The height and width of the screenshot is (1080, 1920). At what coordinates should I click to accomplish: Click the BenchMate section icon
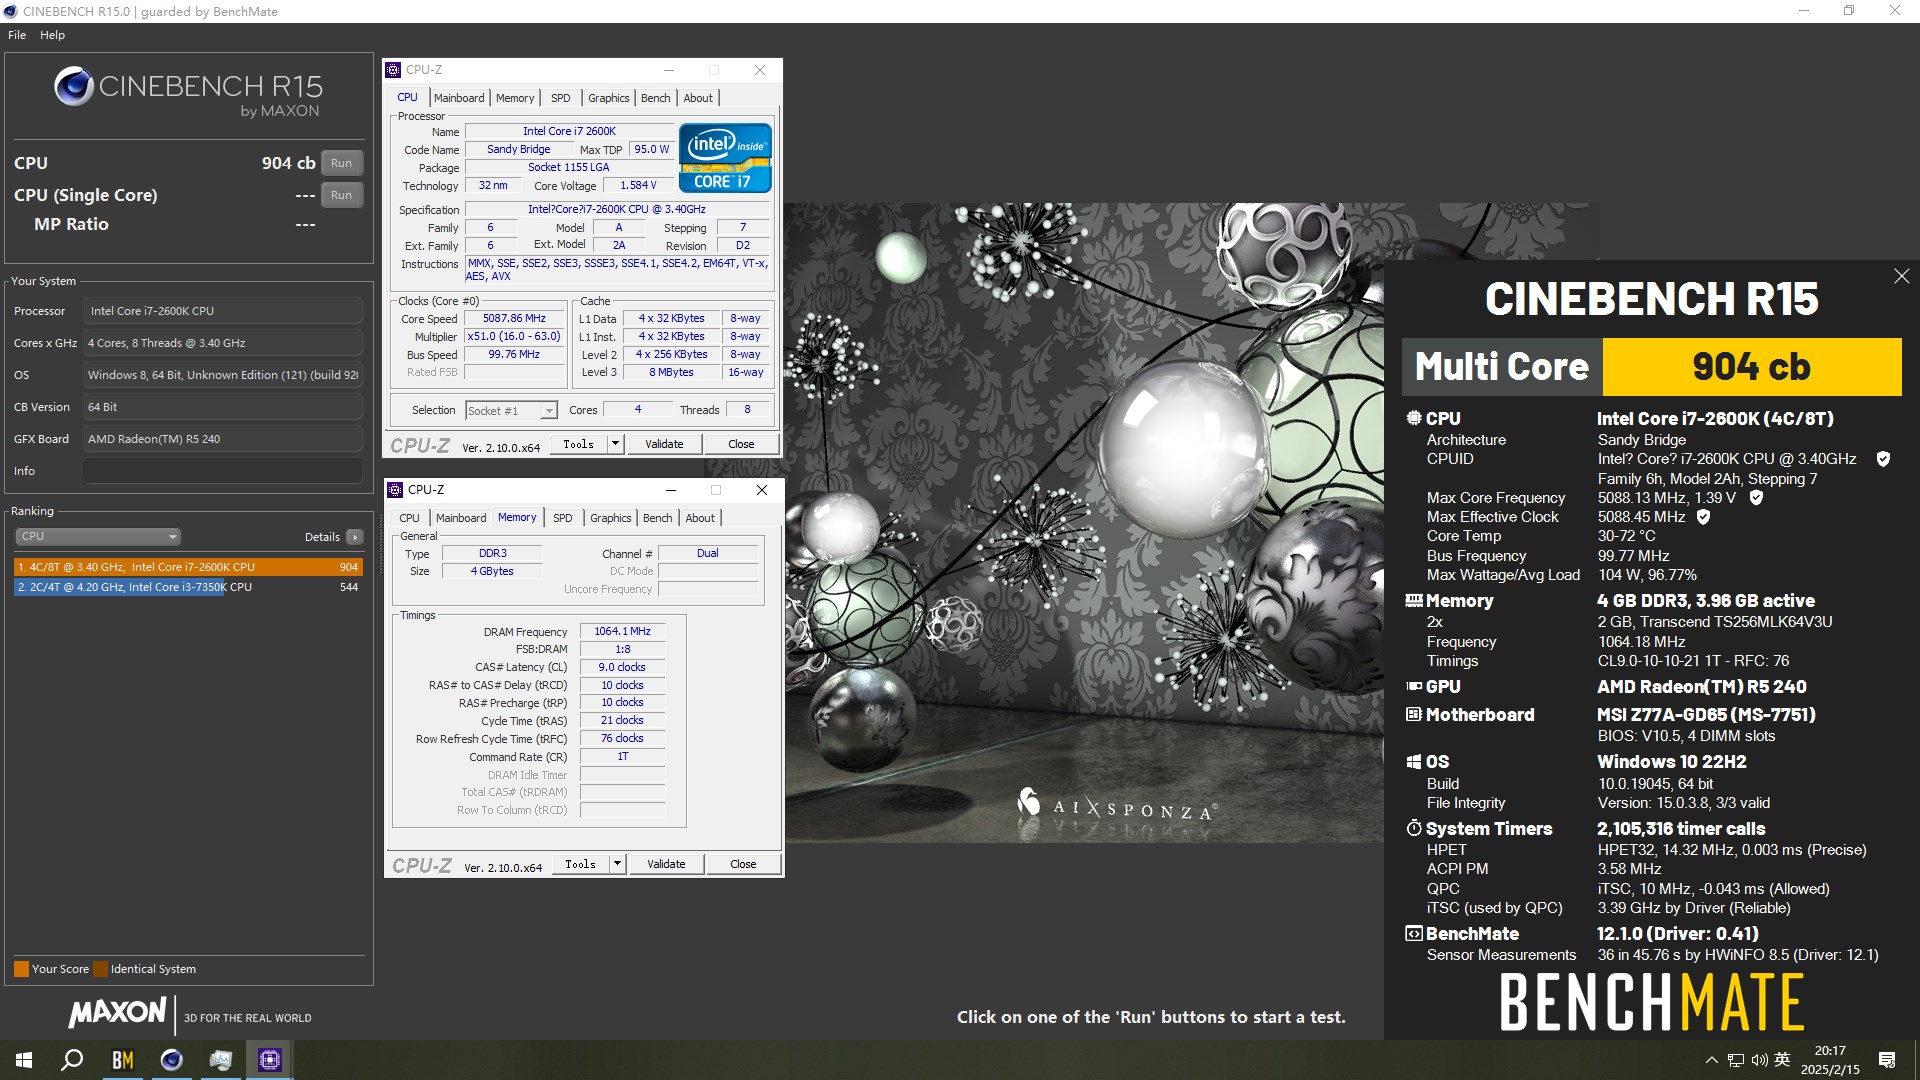coord(1414,934)
